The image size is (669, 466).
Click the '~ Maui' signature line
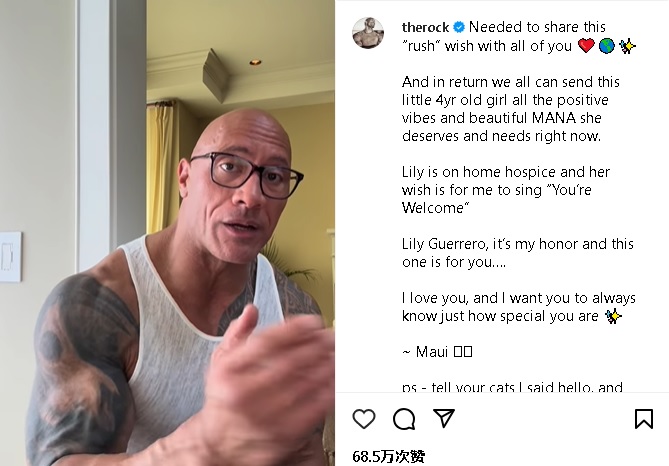coord(437,352)
